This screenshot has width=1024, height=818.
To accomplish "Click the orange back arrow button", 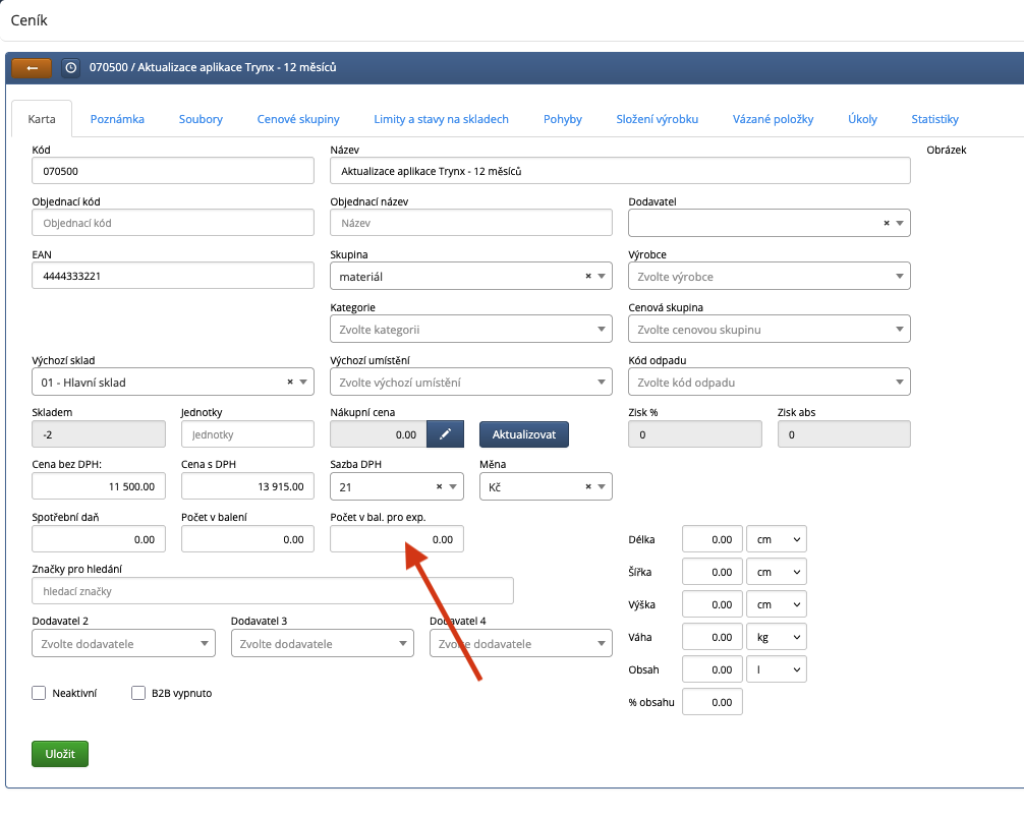I will pos(31,68).
